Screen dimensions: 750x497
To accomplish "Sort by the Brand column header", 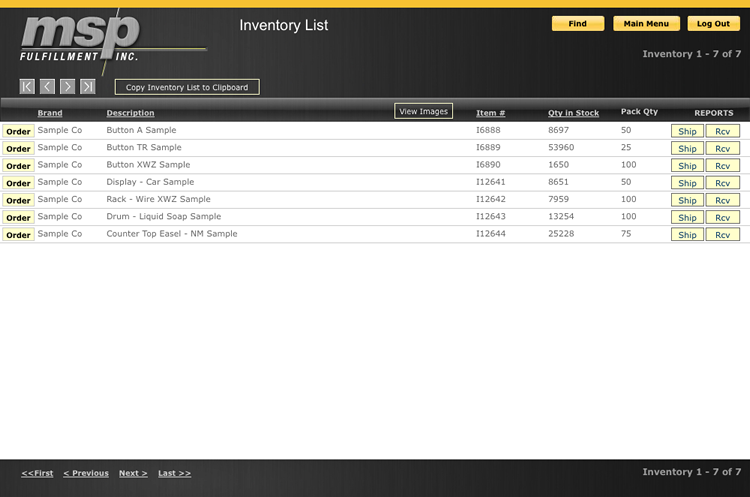I will pos(50,113).
